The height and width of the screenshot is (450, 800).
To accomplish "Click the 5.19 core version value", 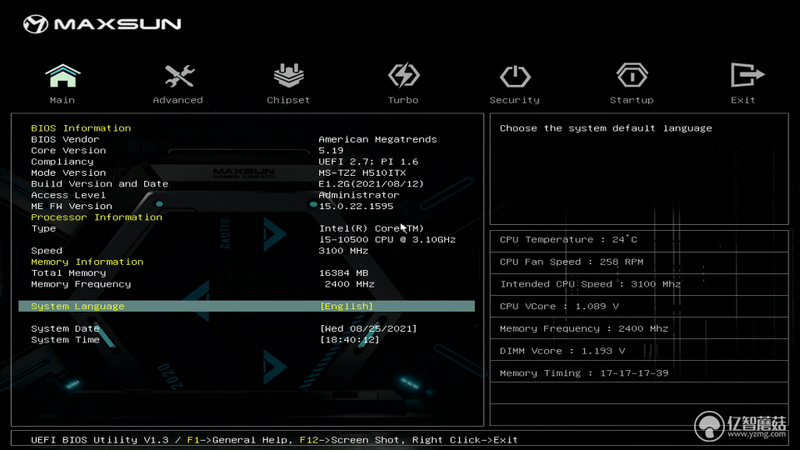I will [x=331, y=151].
